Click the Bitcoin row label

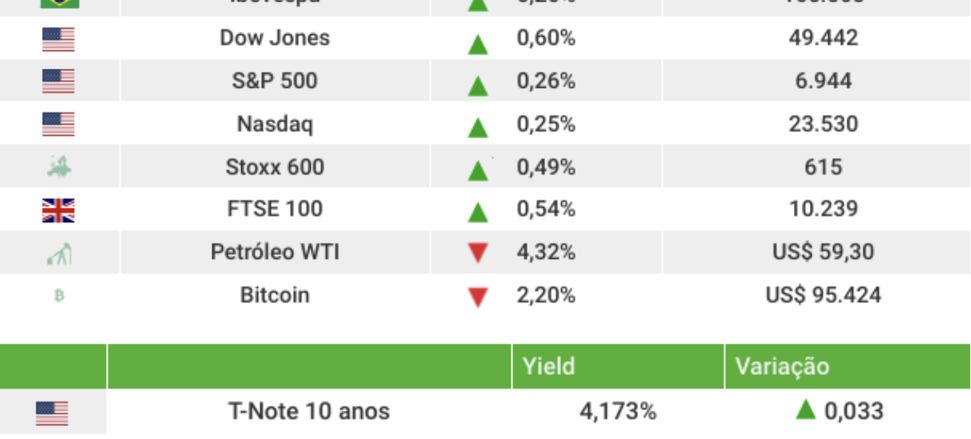point(275,295)
